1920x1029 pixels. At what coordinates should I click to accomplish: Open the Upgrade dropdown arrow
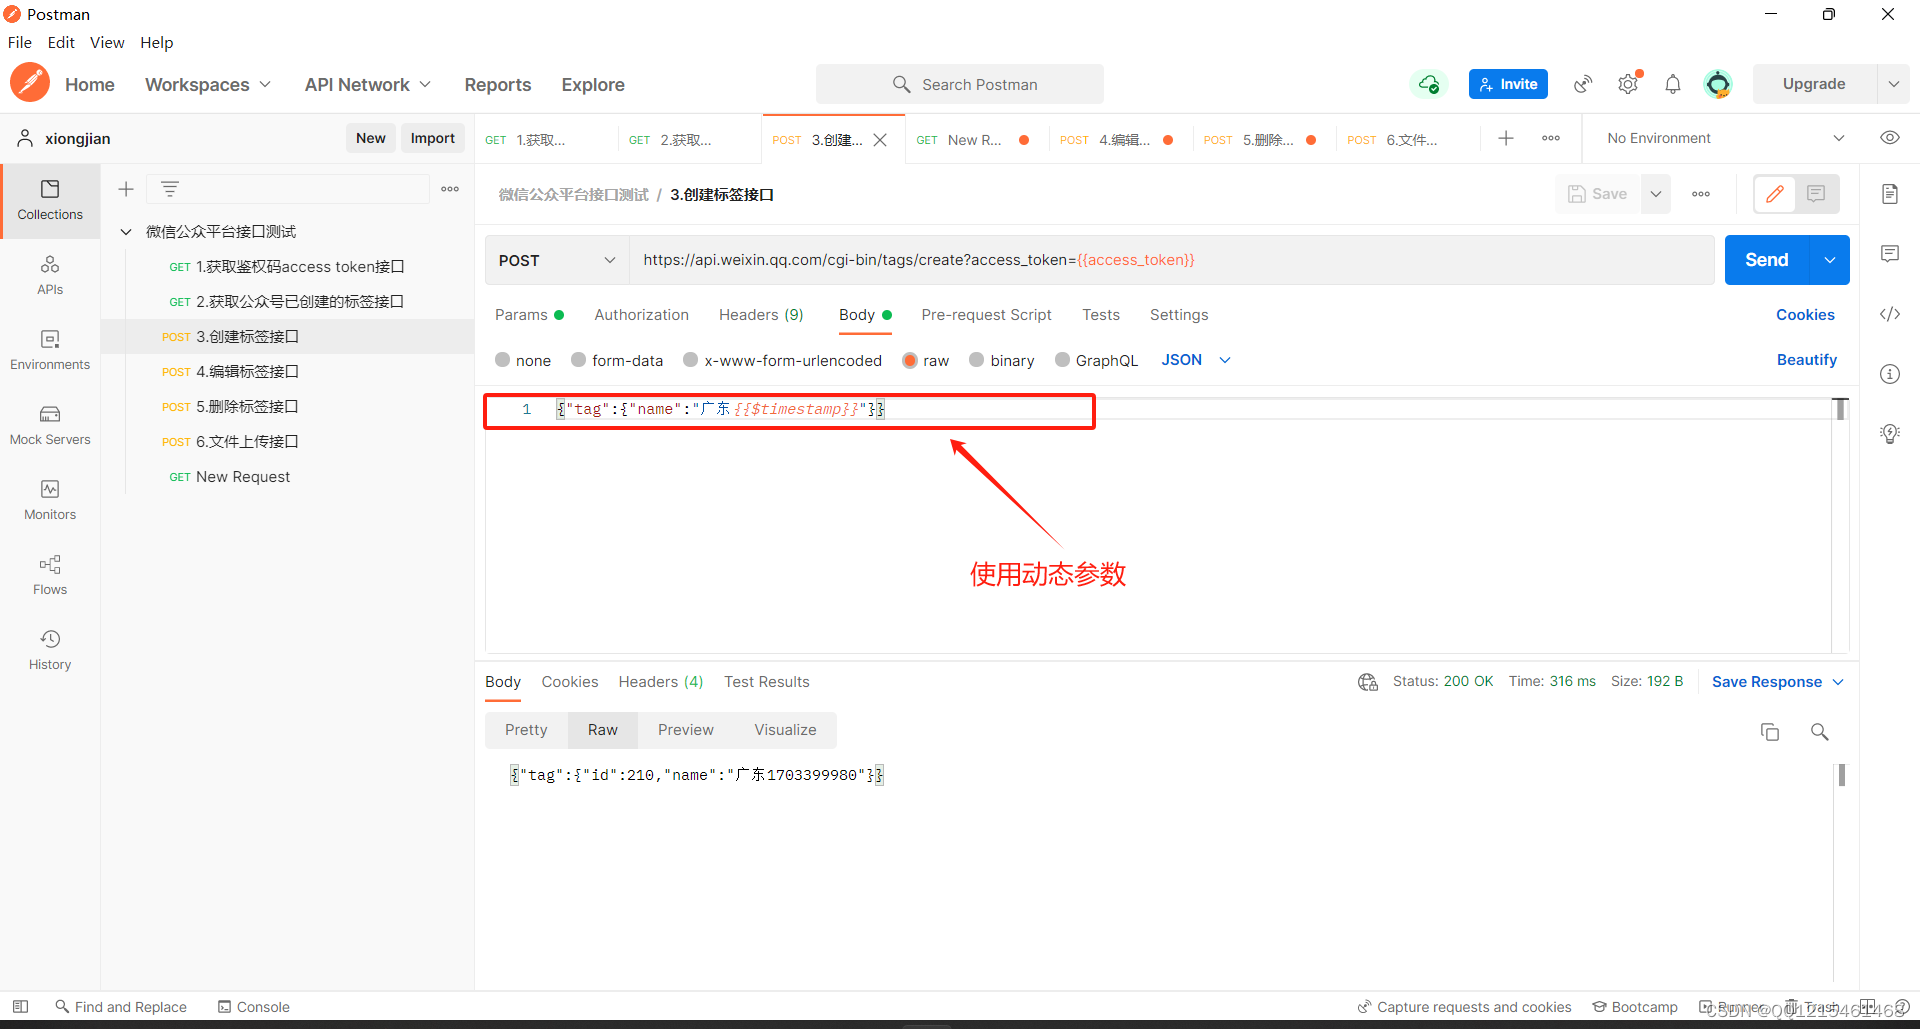1894,84
